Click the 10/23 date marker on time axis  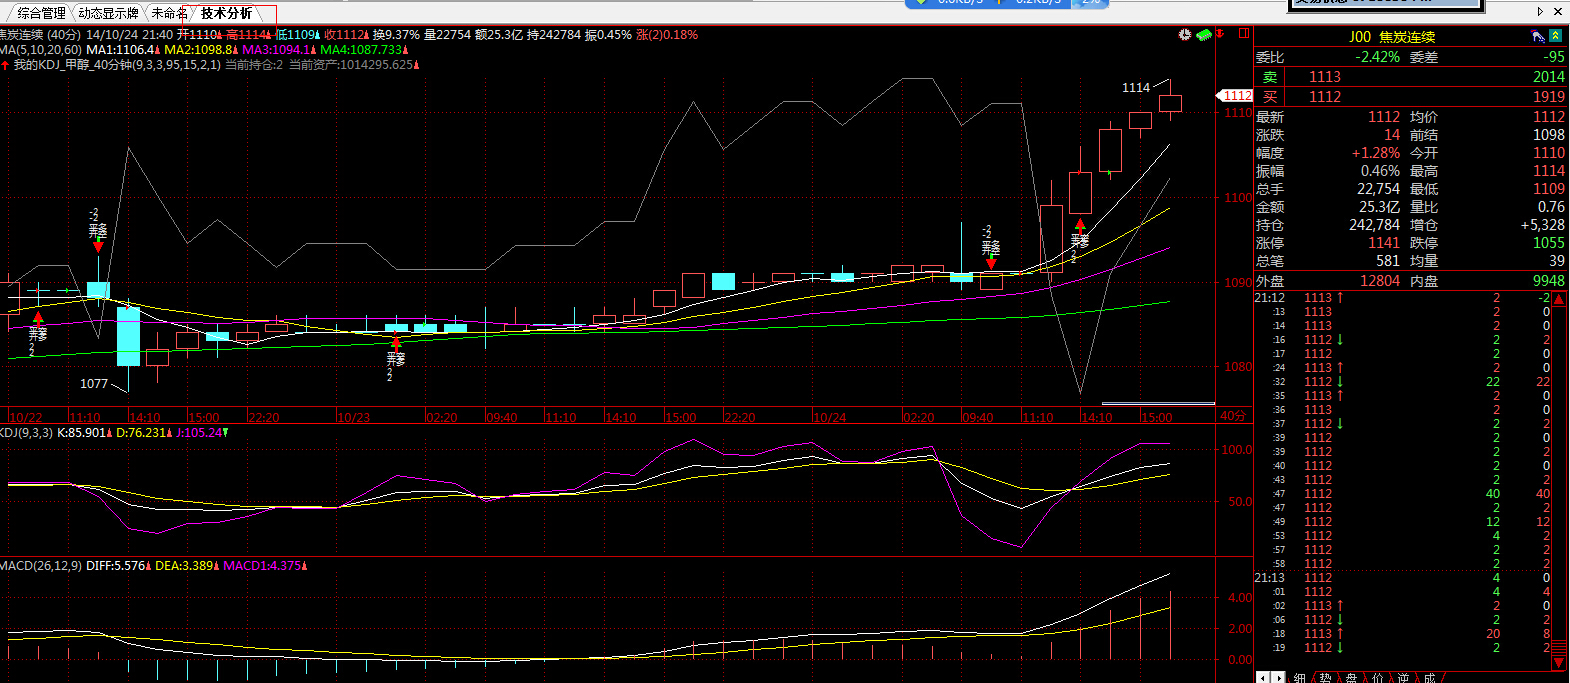[353, 417]
